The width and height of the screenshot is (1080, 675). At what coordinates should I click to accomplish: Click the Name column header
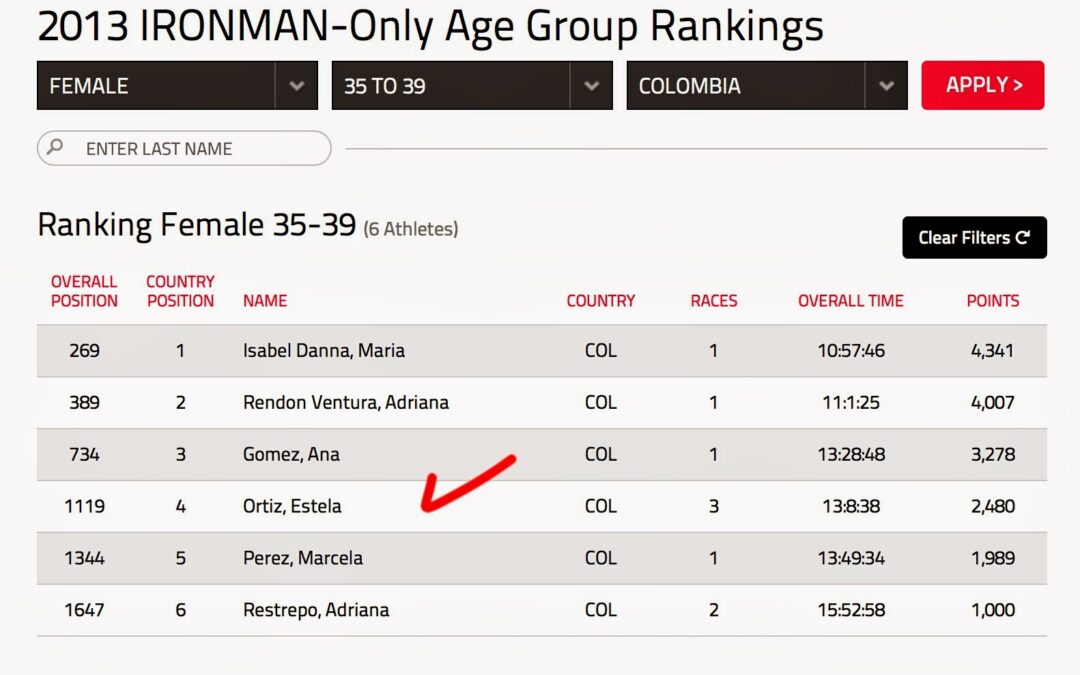(265, 301)
